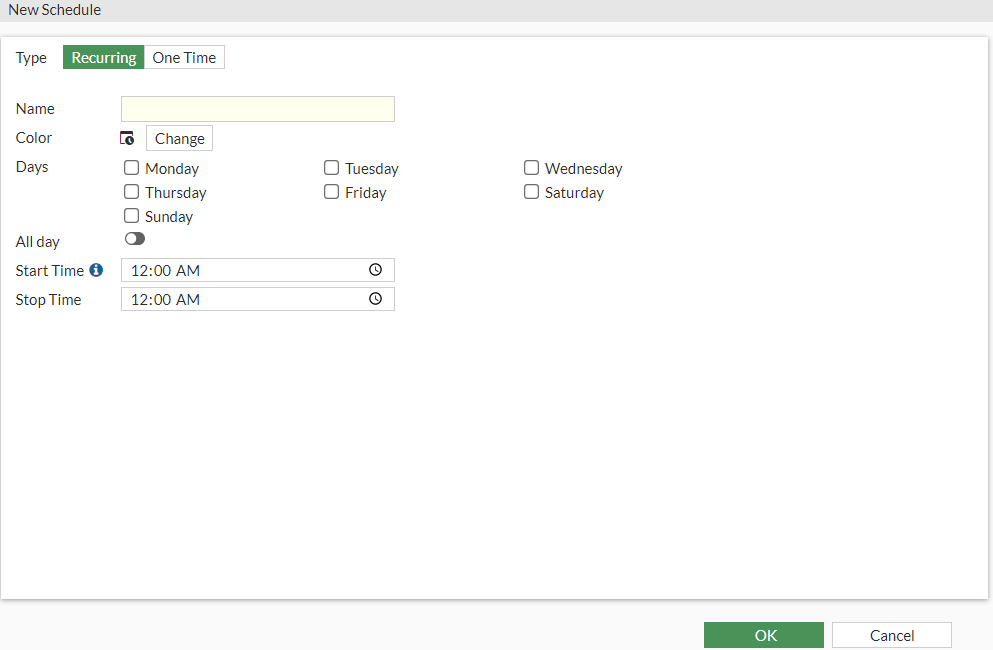
Task: Switch to the One Time schedule type
Action: (x=184, y=57)
